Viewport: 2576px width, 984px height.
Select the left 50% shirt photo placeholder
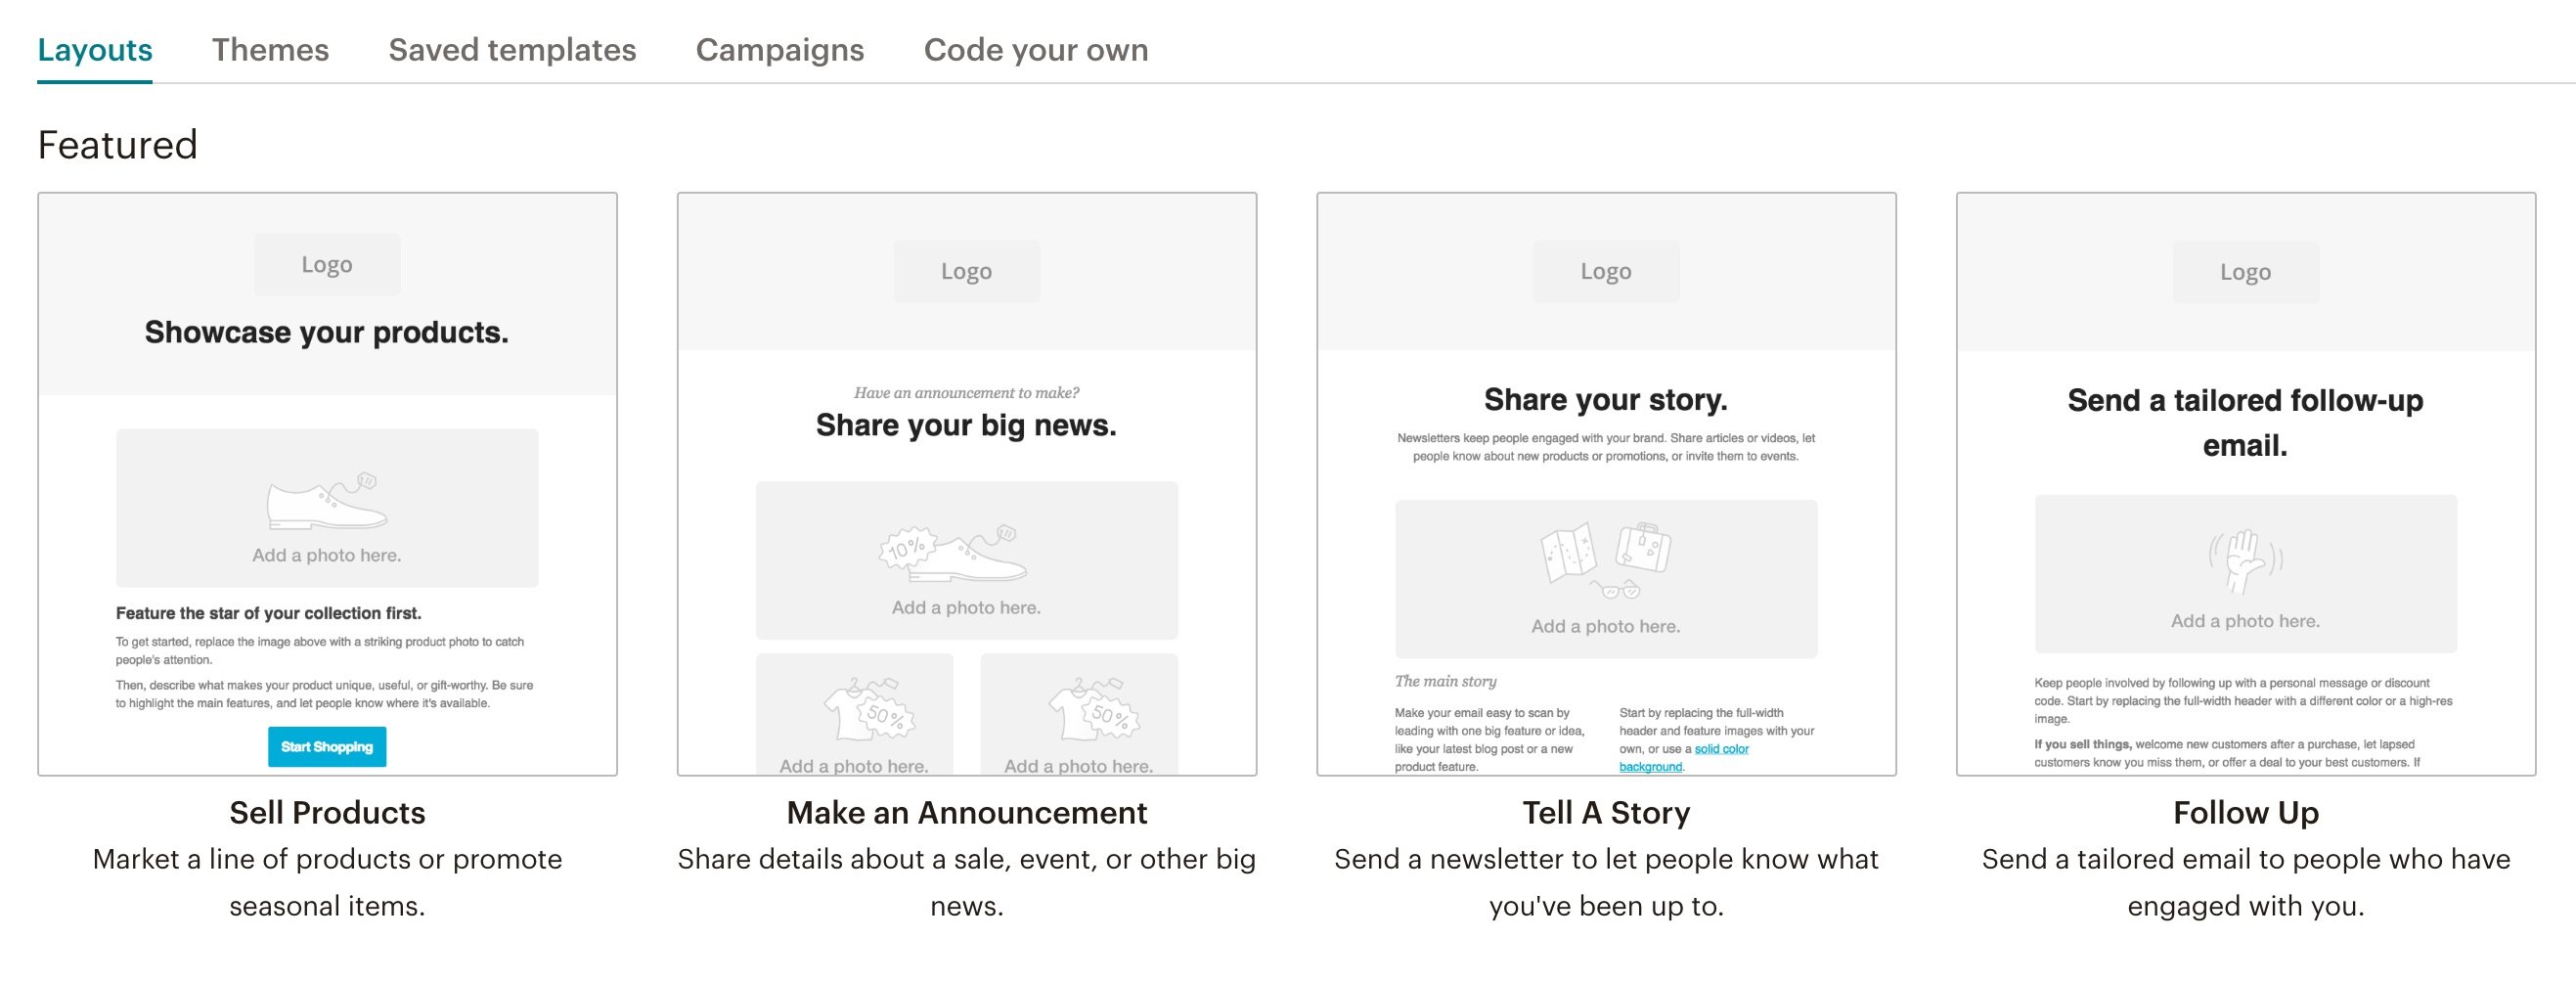coord(854,714)
